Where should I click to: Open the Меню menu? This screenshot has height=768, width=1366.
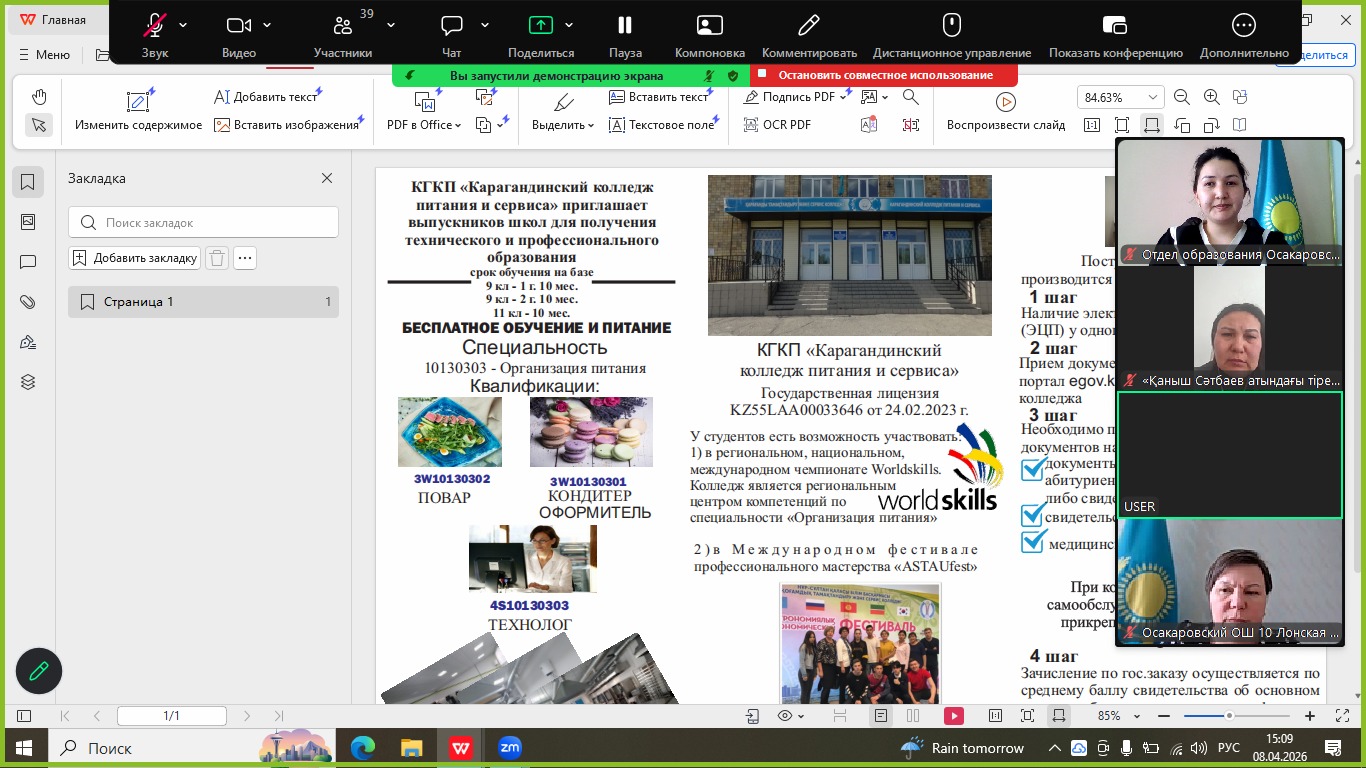[x=44, y=55]
